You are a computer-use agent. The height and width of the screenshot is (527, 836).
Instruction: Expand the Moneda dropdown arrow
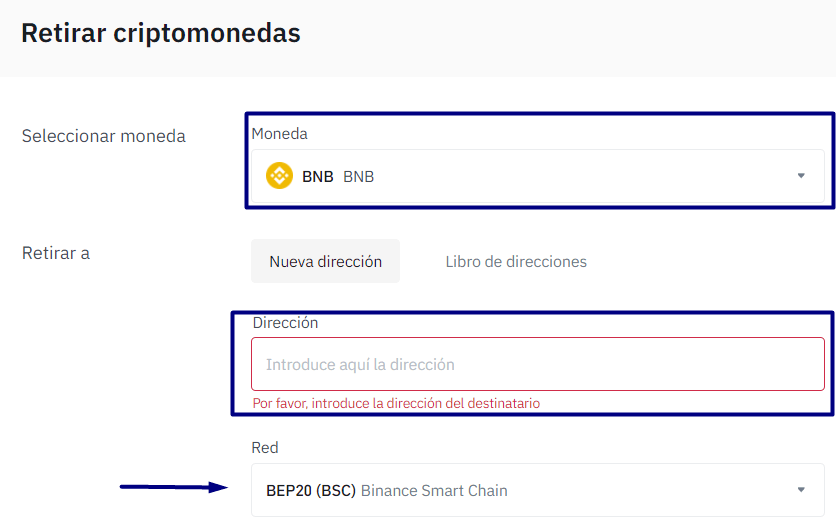click(800, 176)
